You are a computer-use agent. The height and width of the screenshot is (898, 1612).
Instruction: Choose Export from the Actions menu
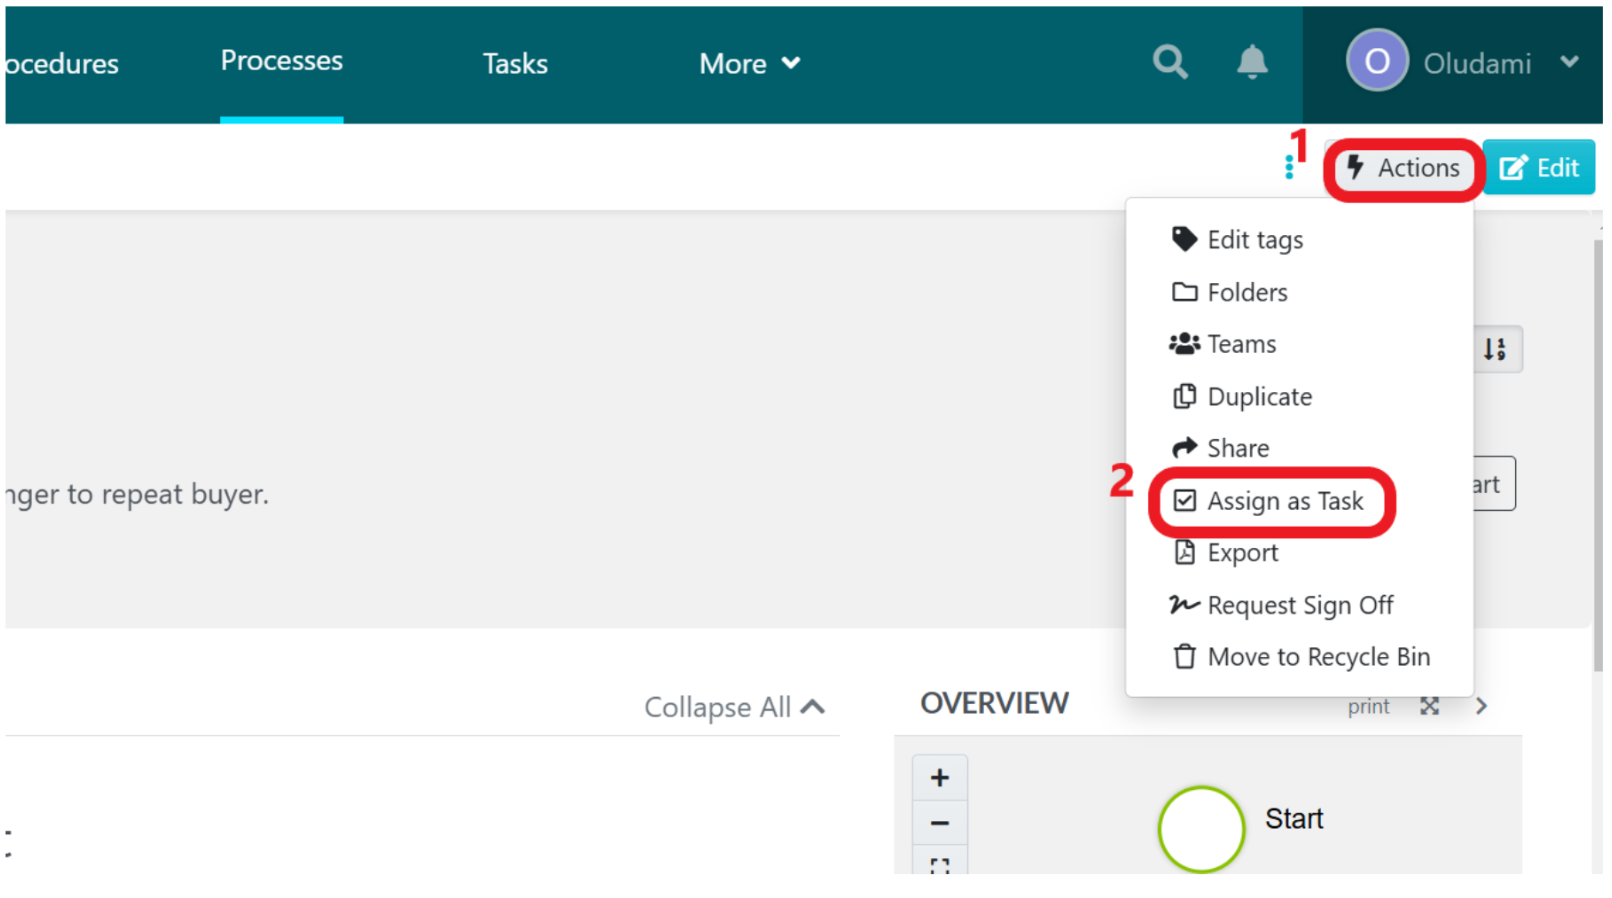pos(1225,553)
